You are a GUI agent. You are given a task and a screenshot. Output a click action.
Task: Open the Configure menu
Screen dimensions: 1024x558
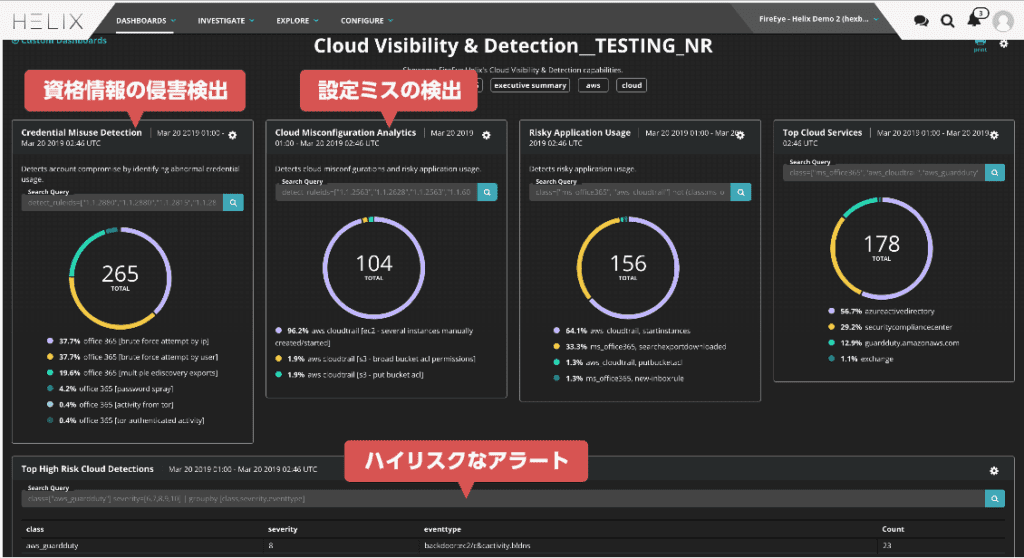367,21
